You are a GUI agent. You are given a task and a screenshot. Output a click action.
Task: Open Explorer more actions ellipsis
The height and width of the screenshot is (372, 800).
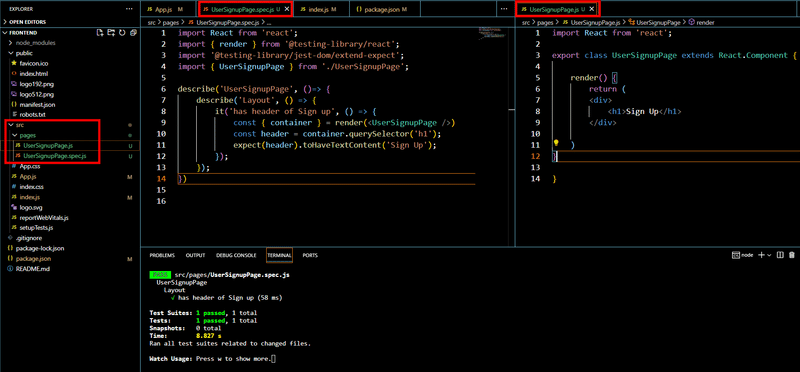coord(129,9)
